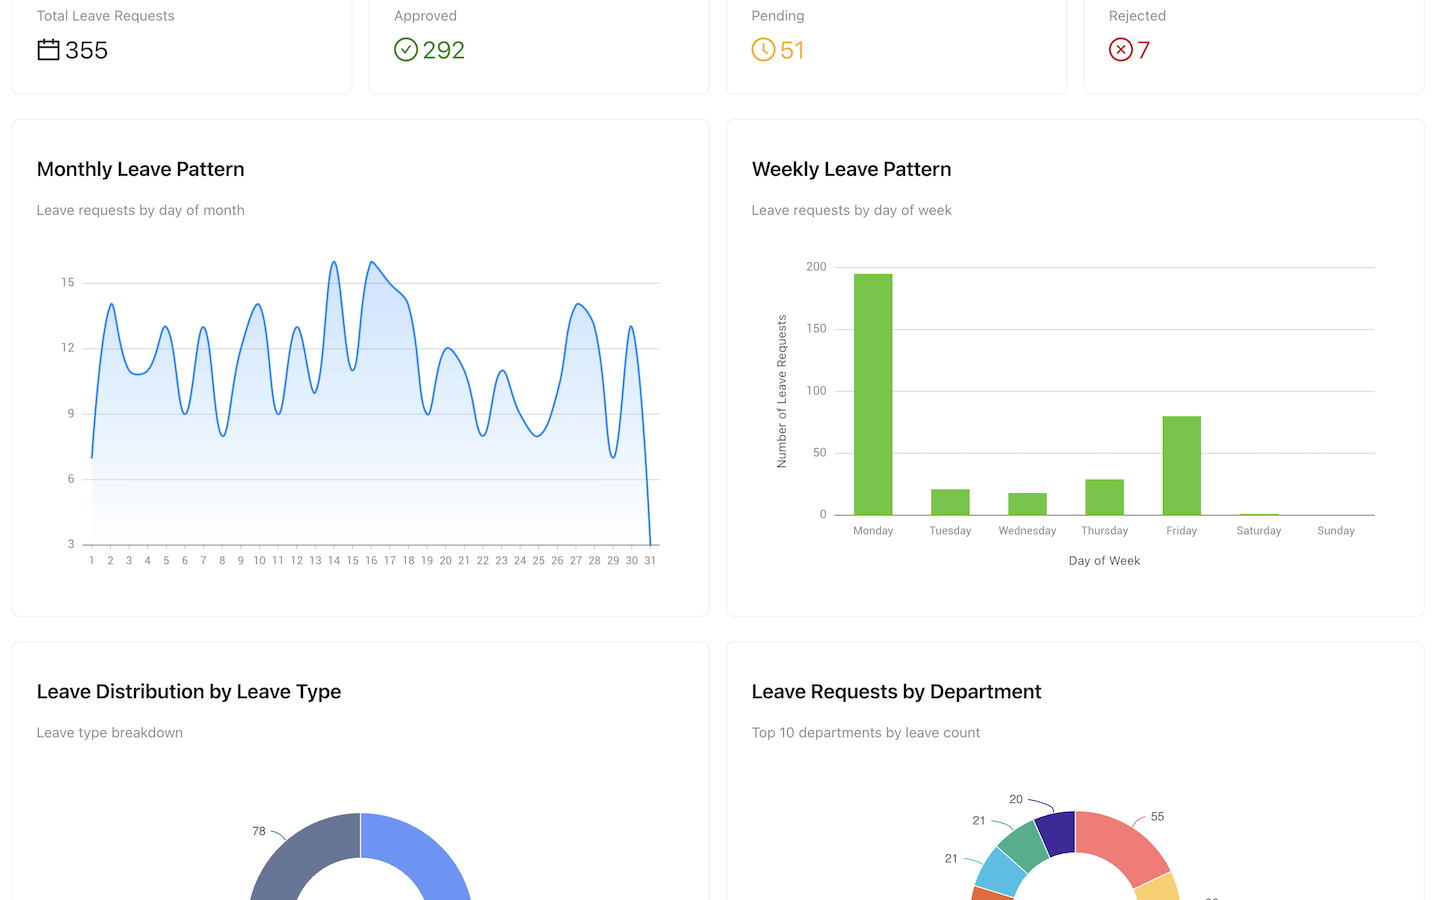Click the Monthly Leave Pattern heading

pyautogui.click(x=140, y=169)
